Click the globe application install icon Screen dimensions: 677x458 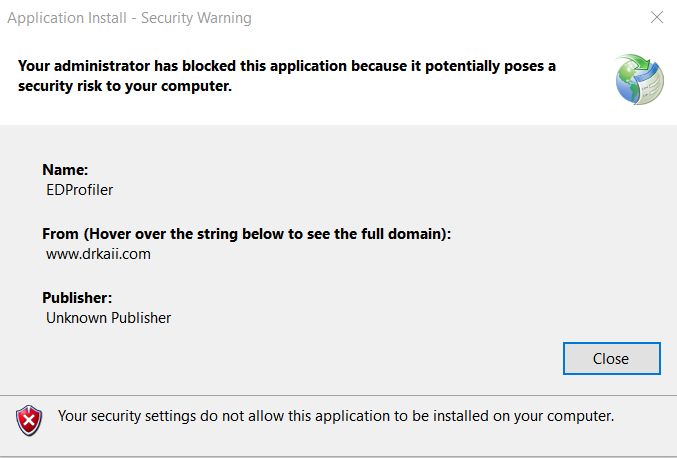(x=639, y=79)
